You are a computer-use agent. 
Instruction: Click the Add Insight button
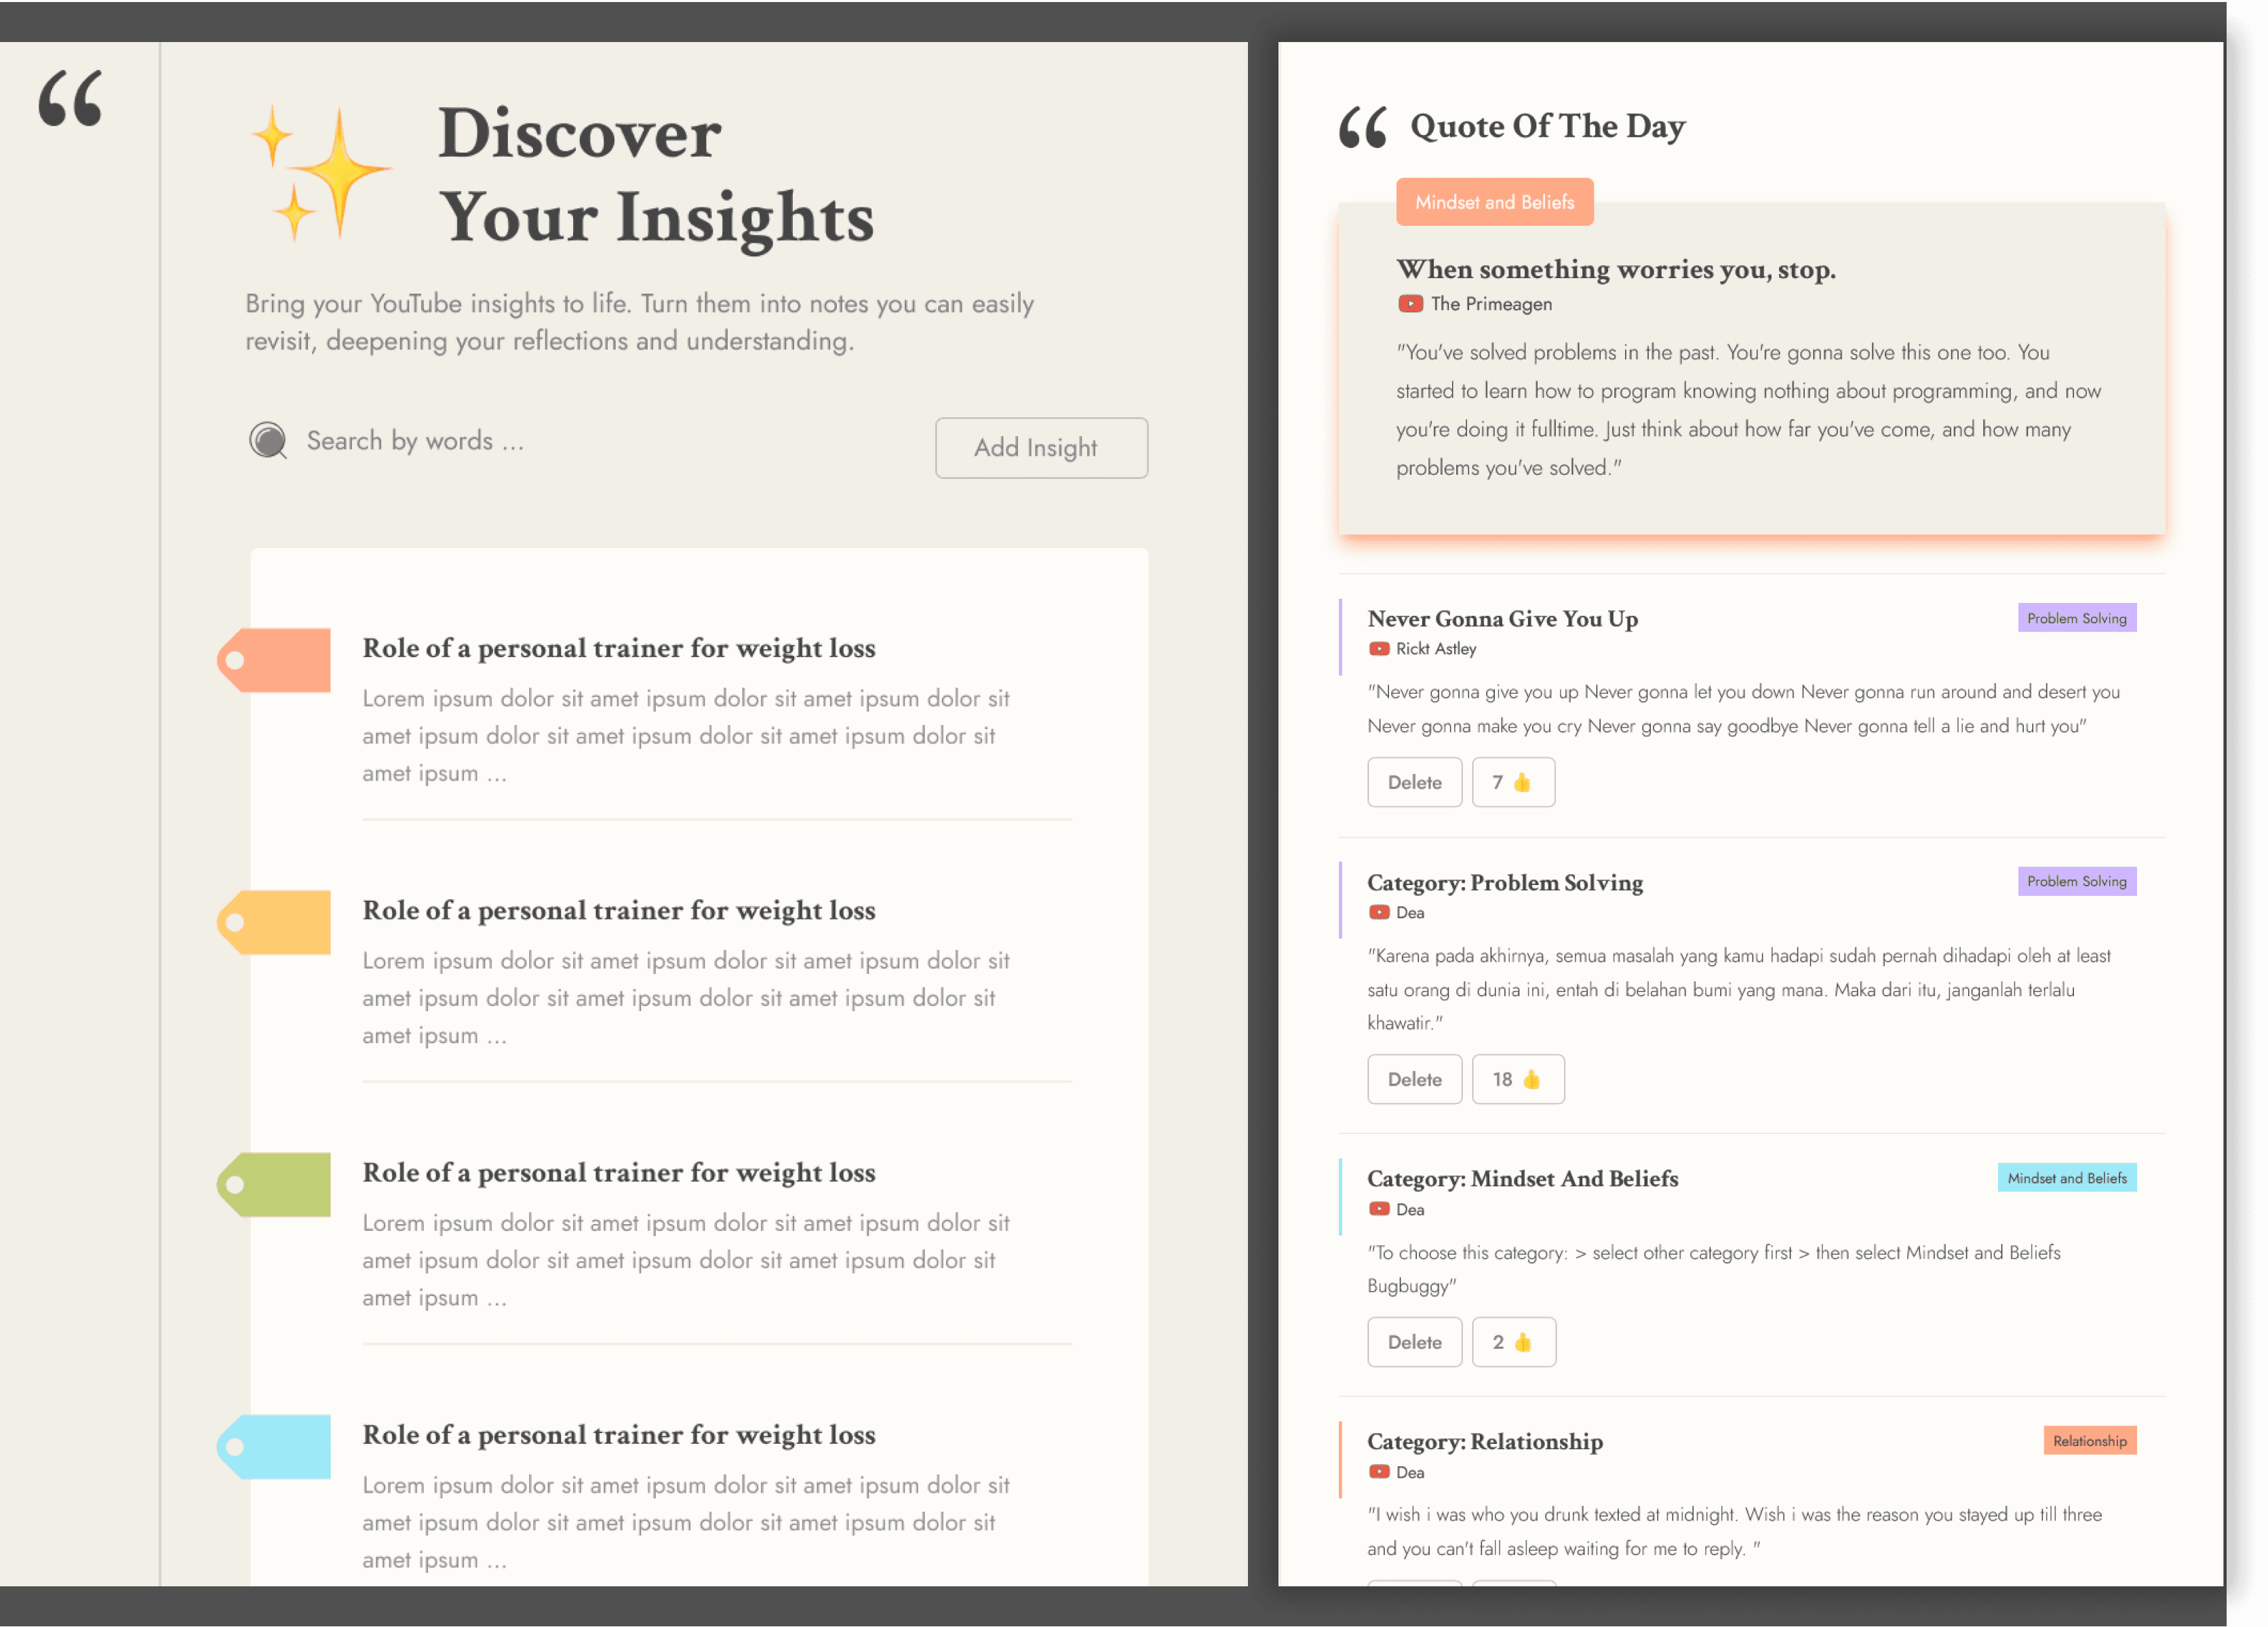click(x=1041, y=448)
